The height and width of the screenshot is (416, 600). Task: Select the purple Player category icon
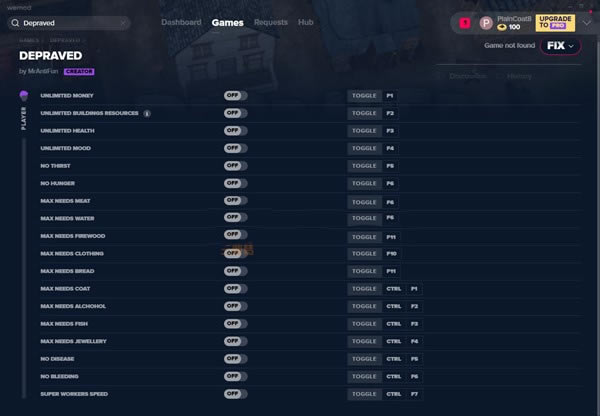tap(23, 95)
